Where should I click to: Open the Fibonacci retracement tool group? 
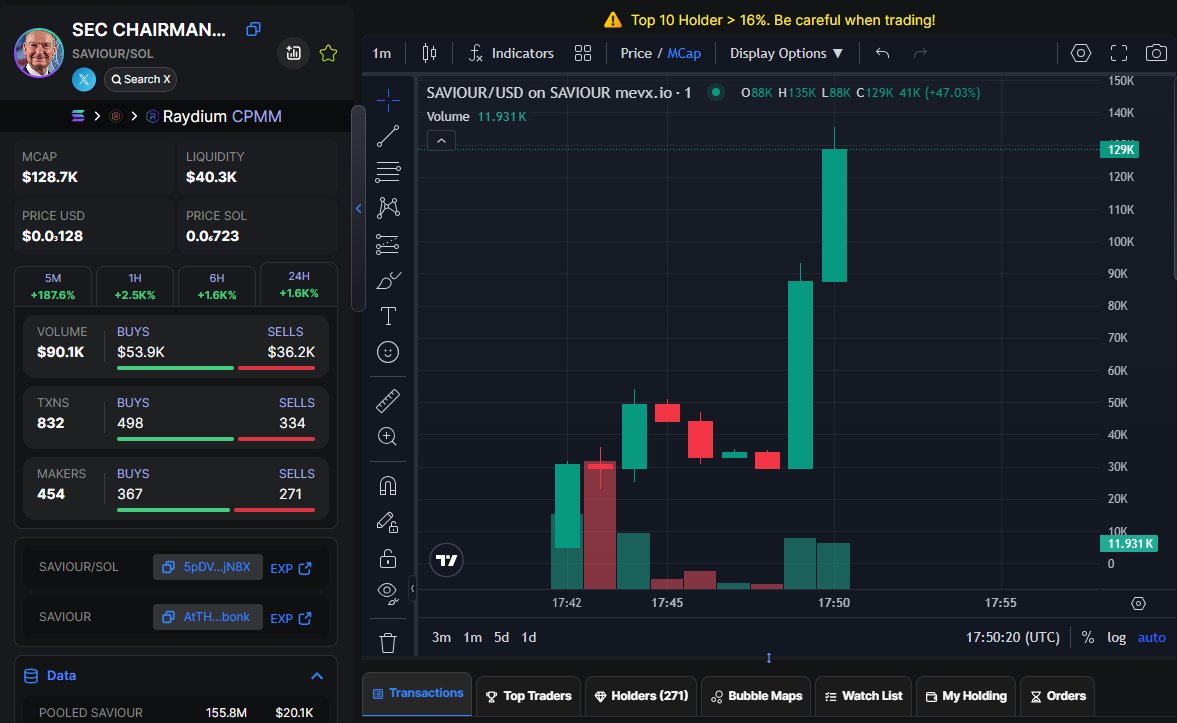[388, 172]
